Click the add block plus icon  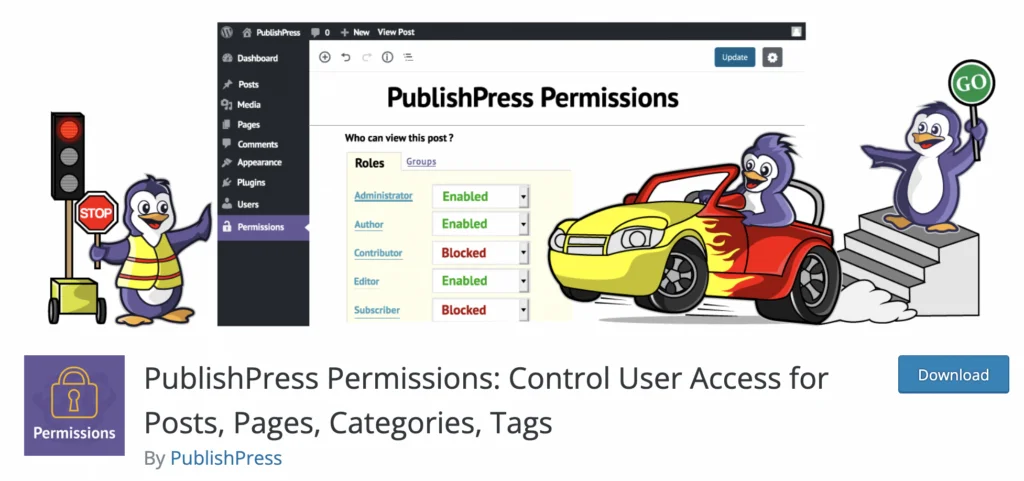325,57
